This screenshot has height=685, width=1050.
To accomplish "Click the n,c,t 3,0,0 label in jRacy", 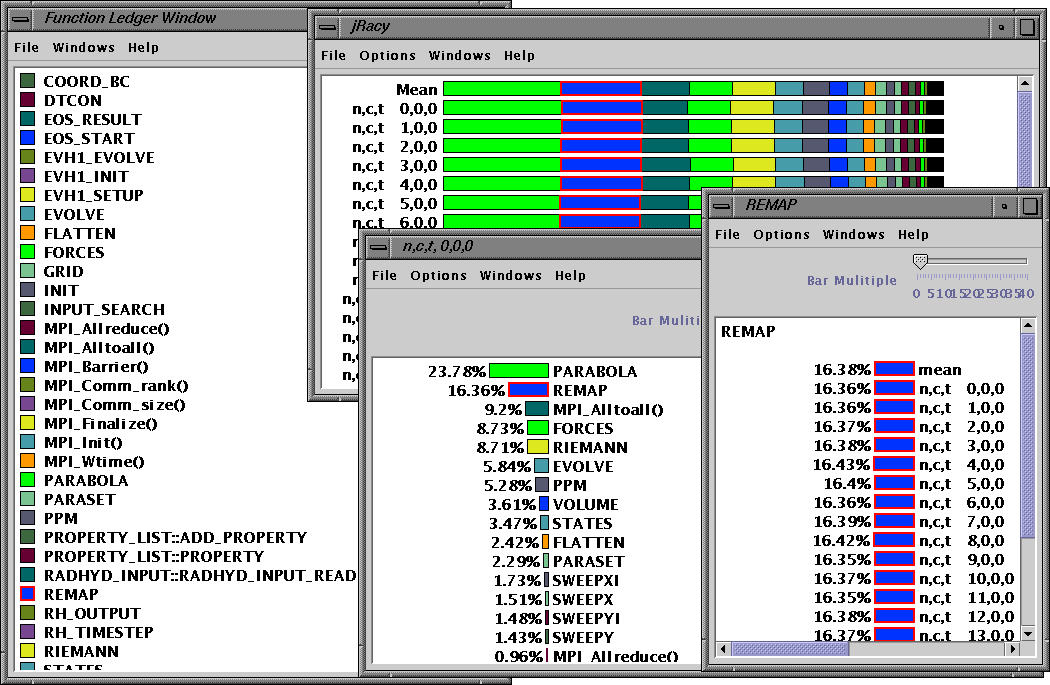I will (x=395, y=165).
